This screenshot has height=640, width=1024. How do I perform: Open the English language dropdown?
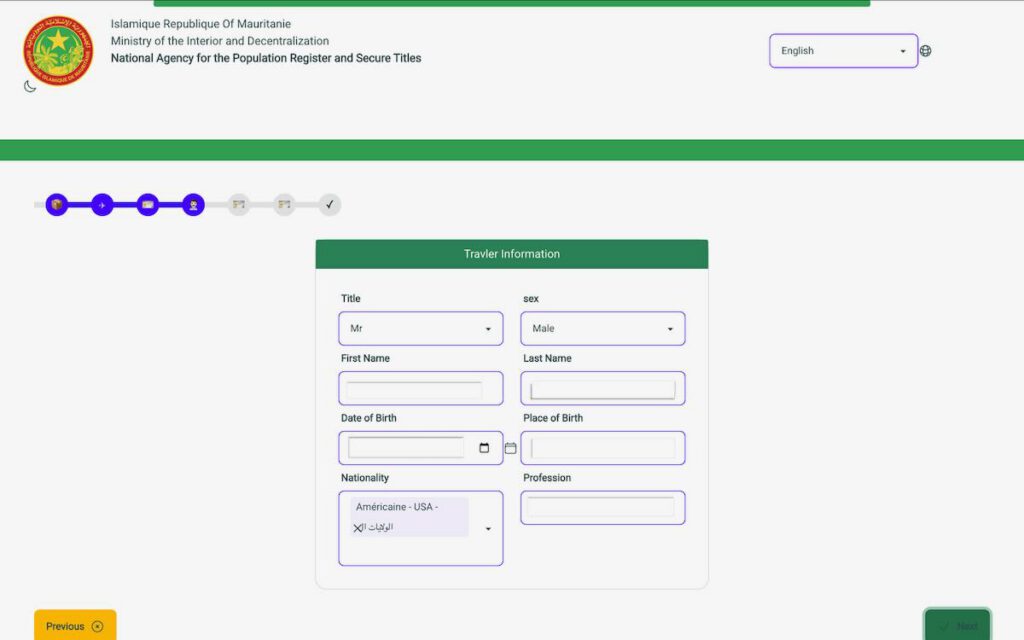(x=843, y=51)
